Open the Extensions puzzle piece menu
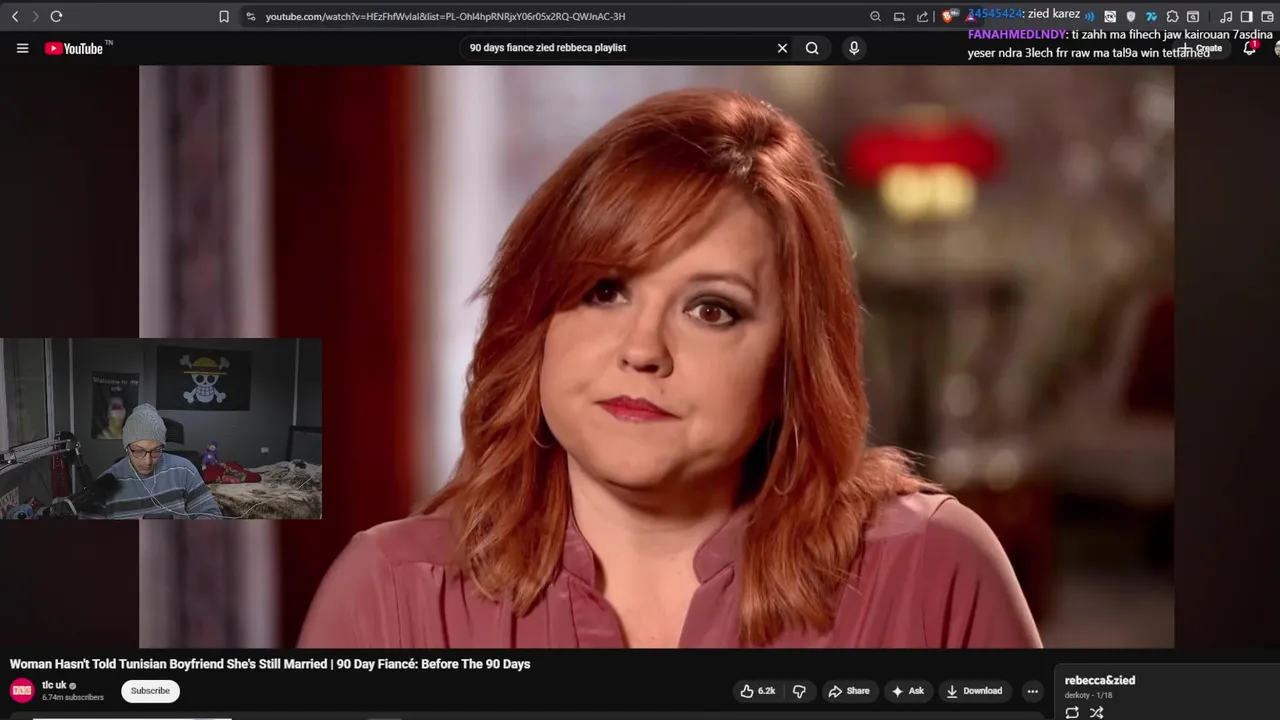 point(1172,17)
